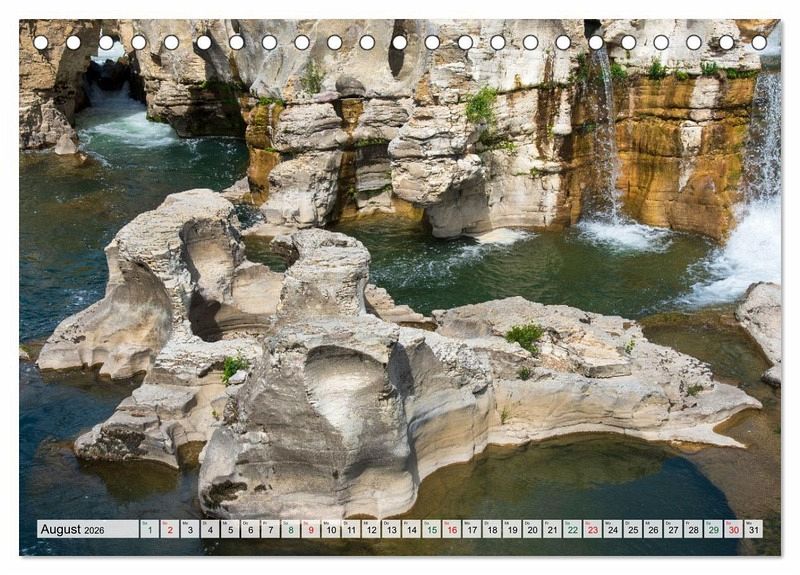This screenshot has width=800, height=575.
Task: Select the green date 22
Action: pyautogui.click(x=572, y=529)
